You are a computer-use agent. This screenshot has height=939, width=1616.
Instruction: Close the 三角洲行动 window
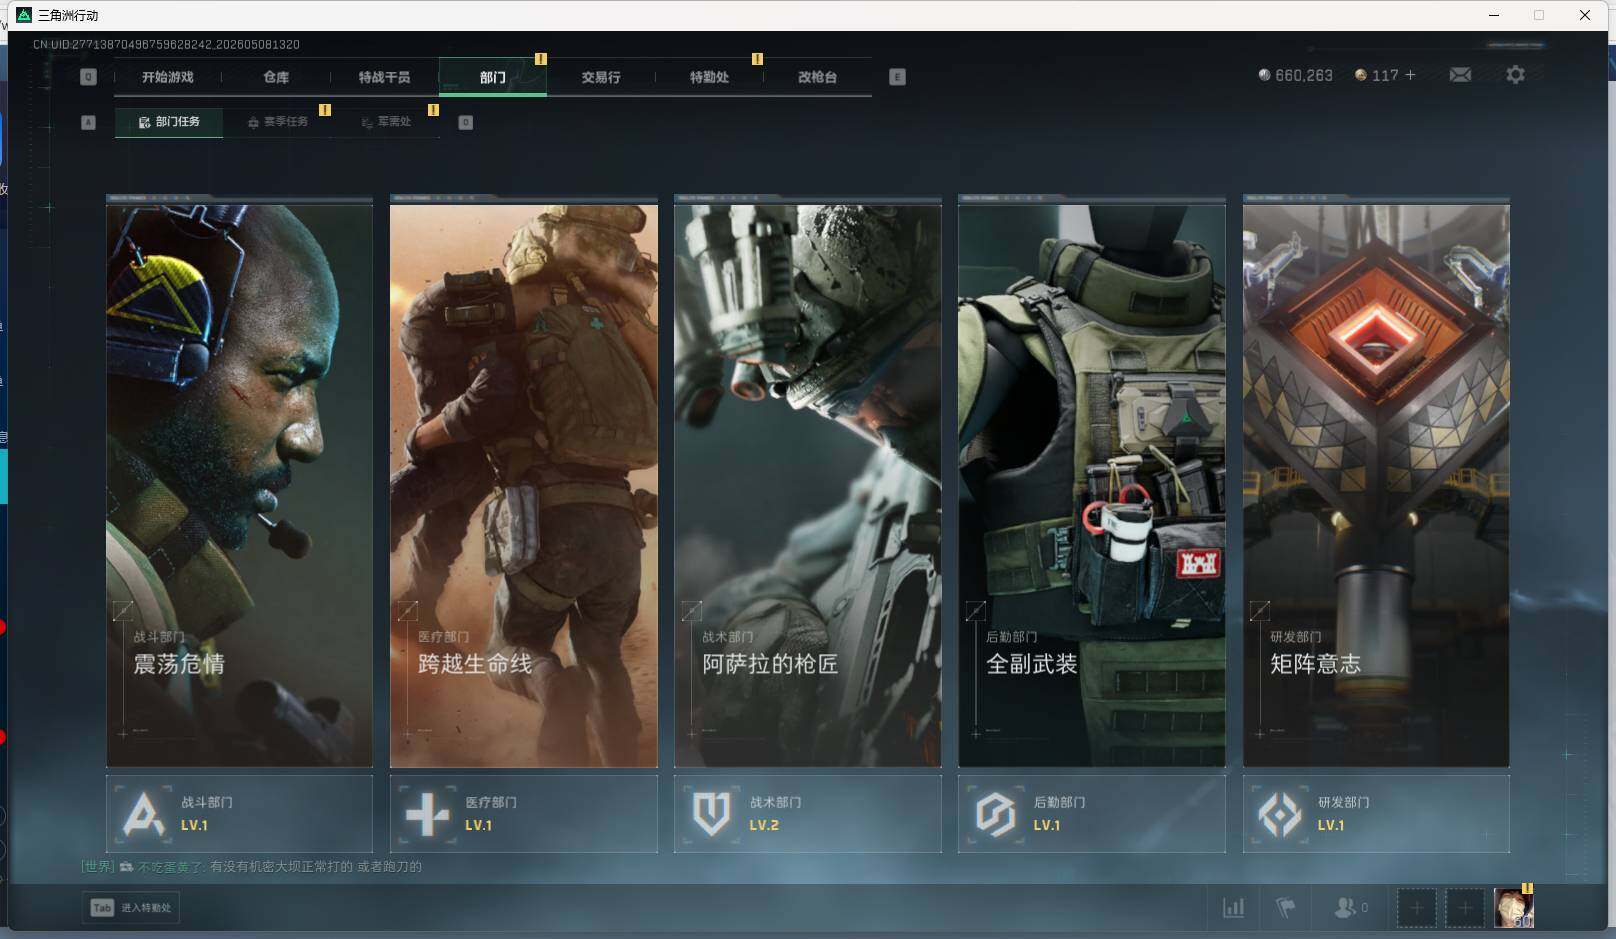tap(1585, 15)
